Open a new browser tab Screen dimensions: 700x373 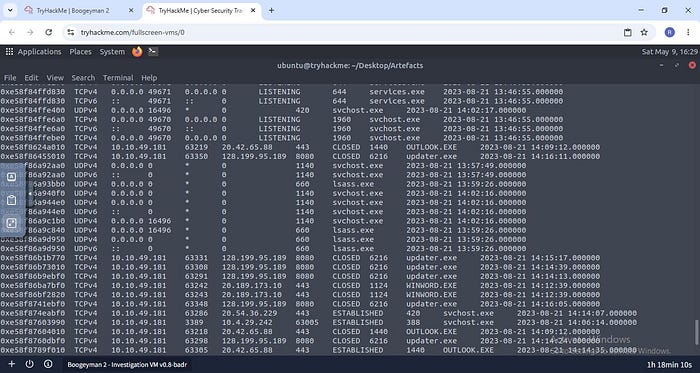[x=271, y=10]
